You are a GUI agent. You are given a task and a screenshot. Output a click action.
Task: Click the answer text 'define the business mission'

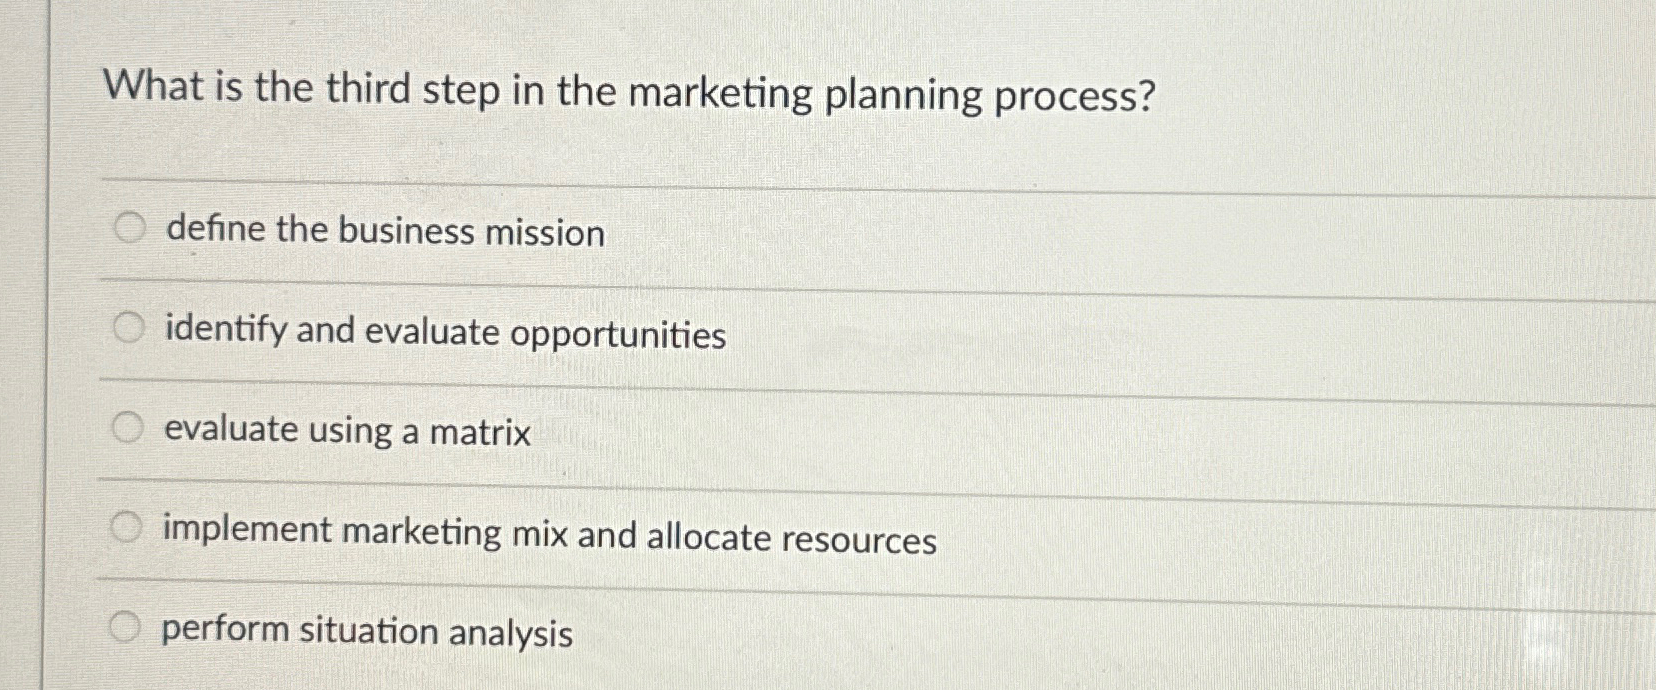pos(385,232)
